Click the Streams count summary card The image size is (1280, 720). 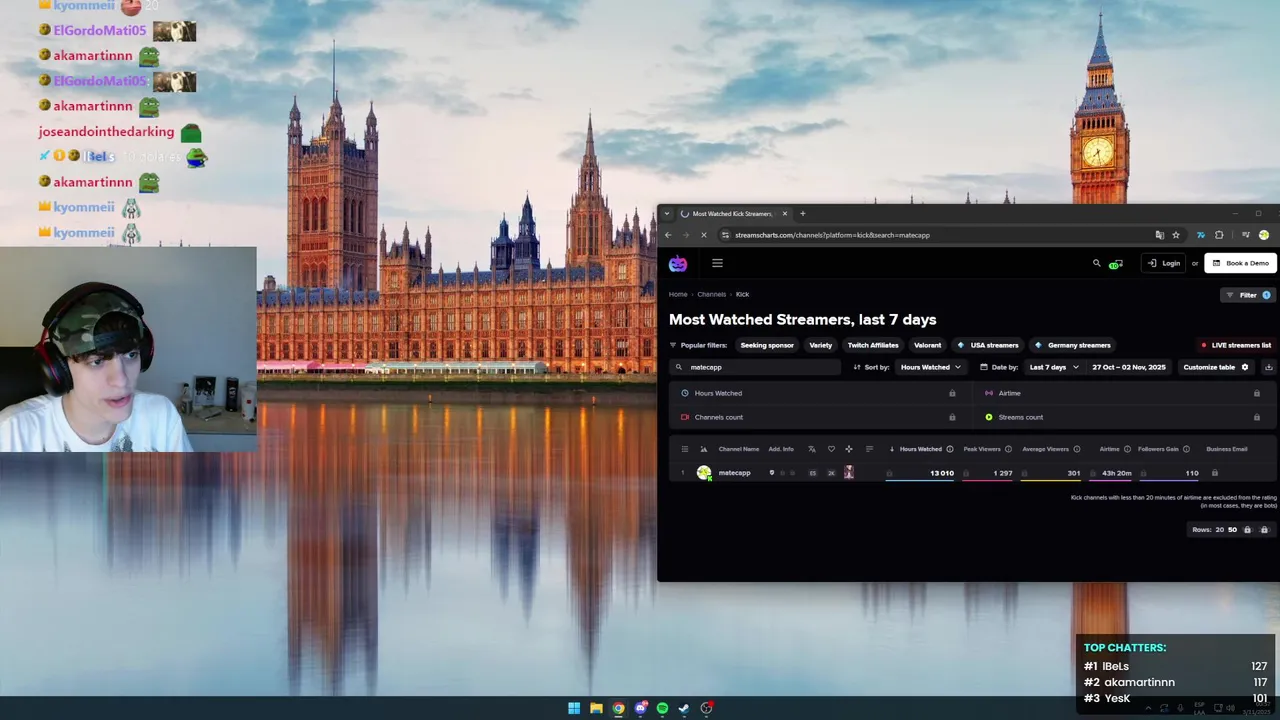click(x=1123, y=417)
